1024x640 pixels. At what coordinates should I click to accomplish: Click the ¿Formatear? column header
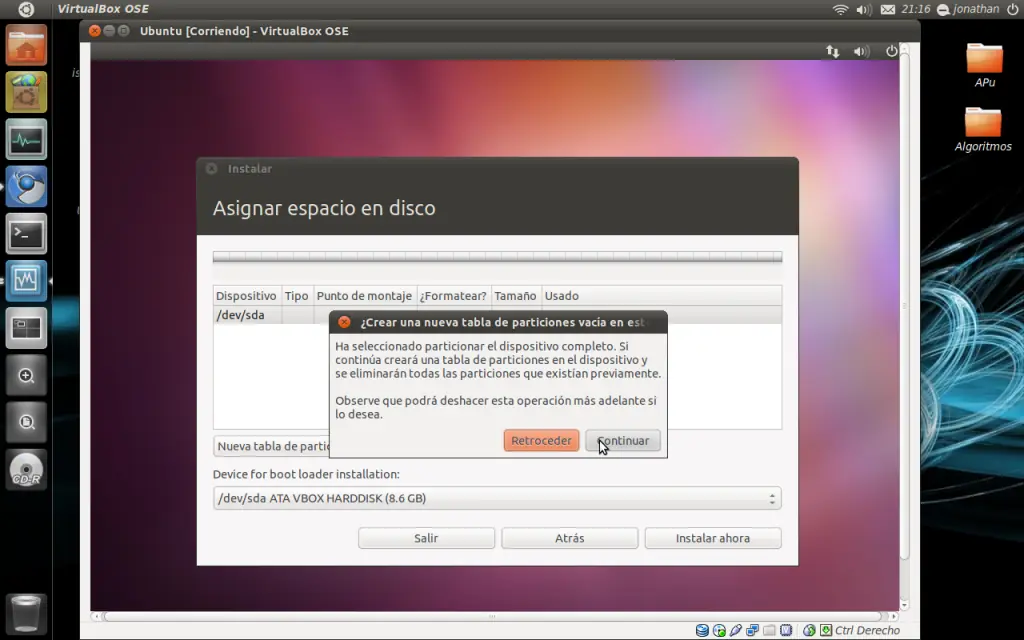click(x=453, y=296)
